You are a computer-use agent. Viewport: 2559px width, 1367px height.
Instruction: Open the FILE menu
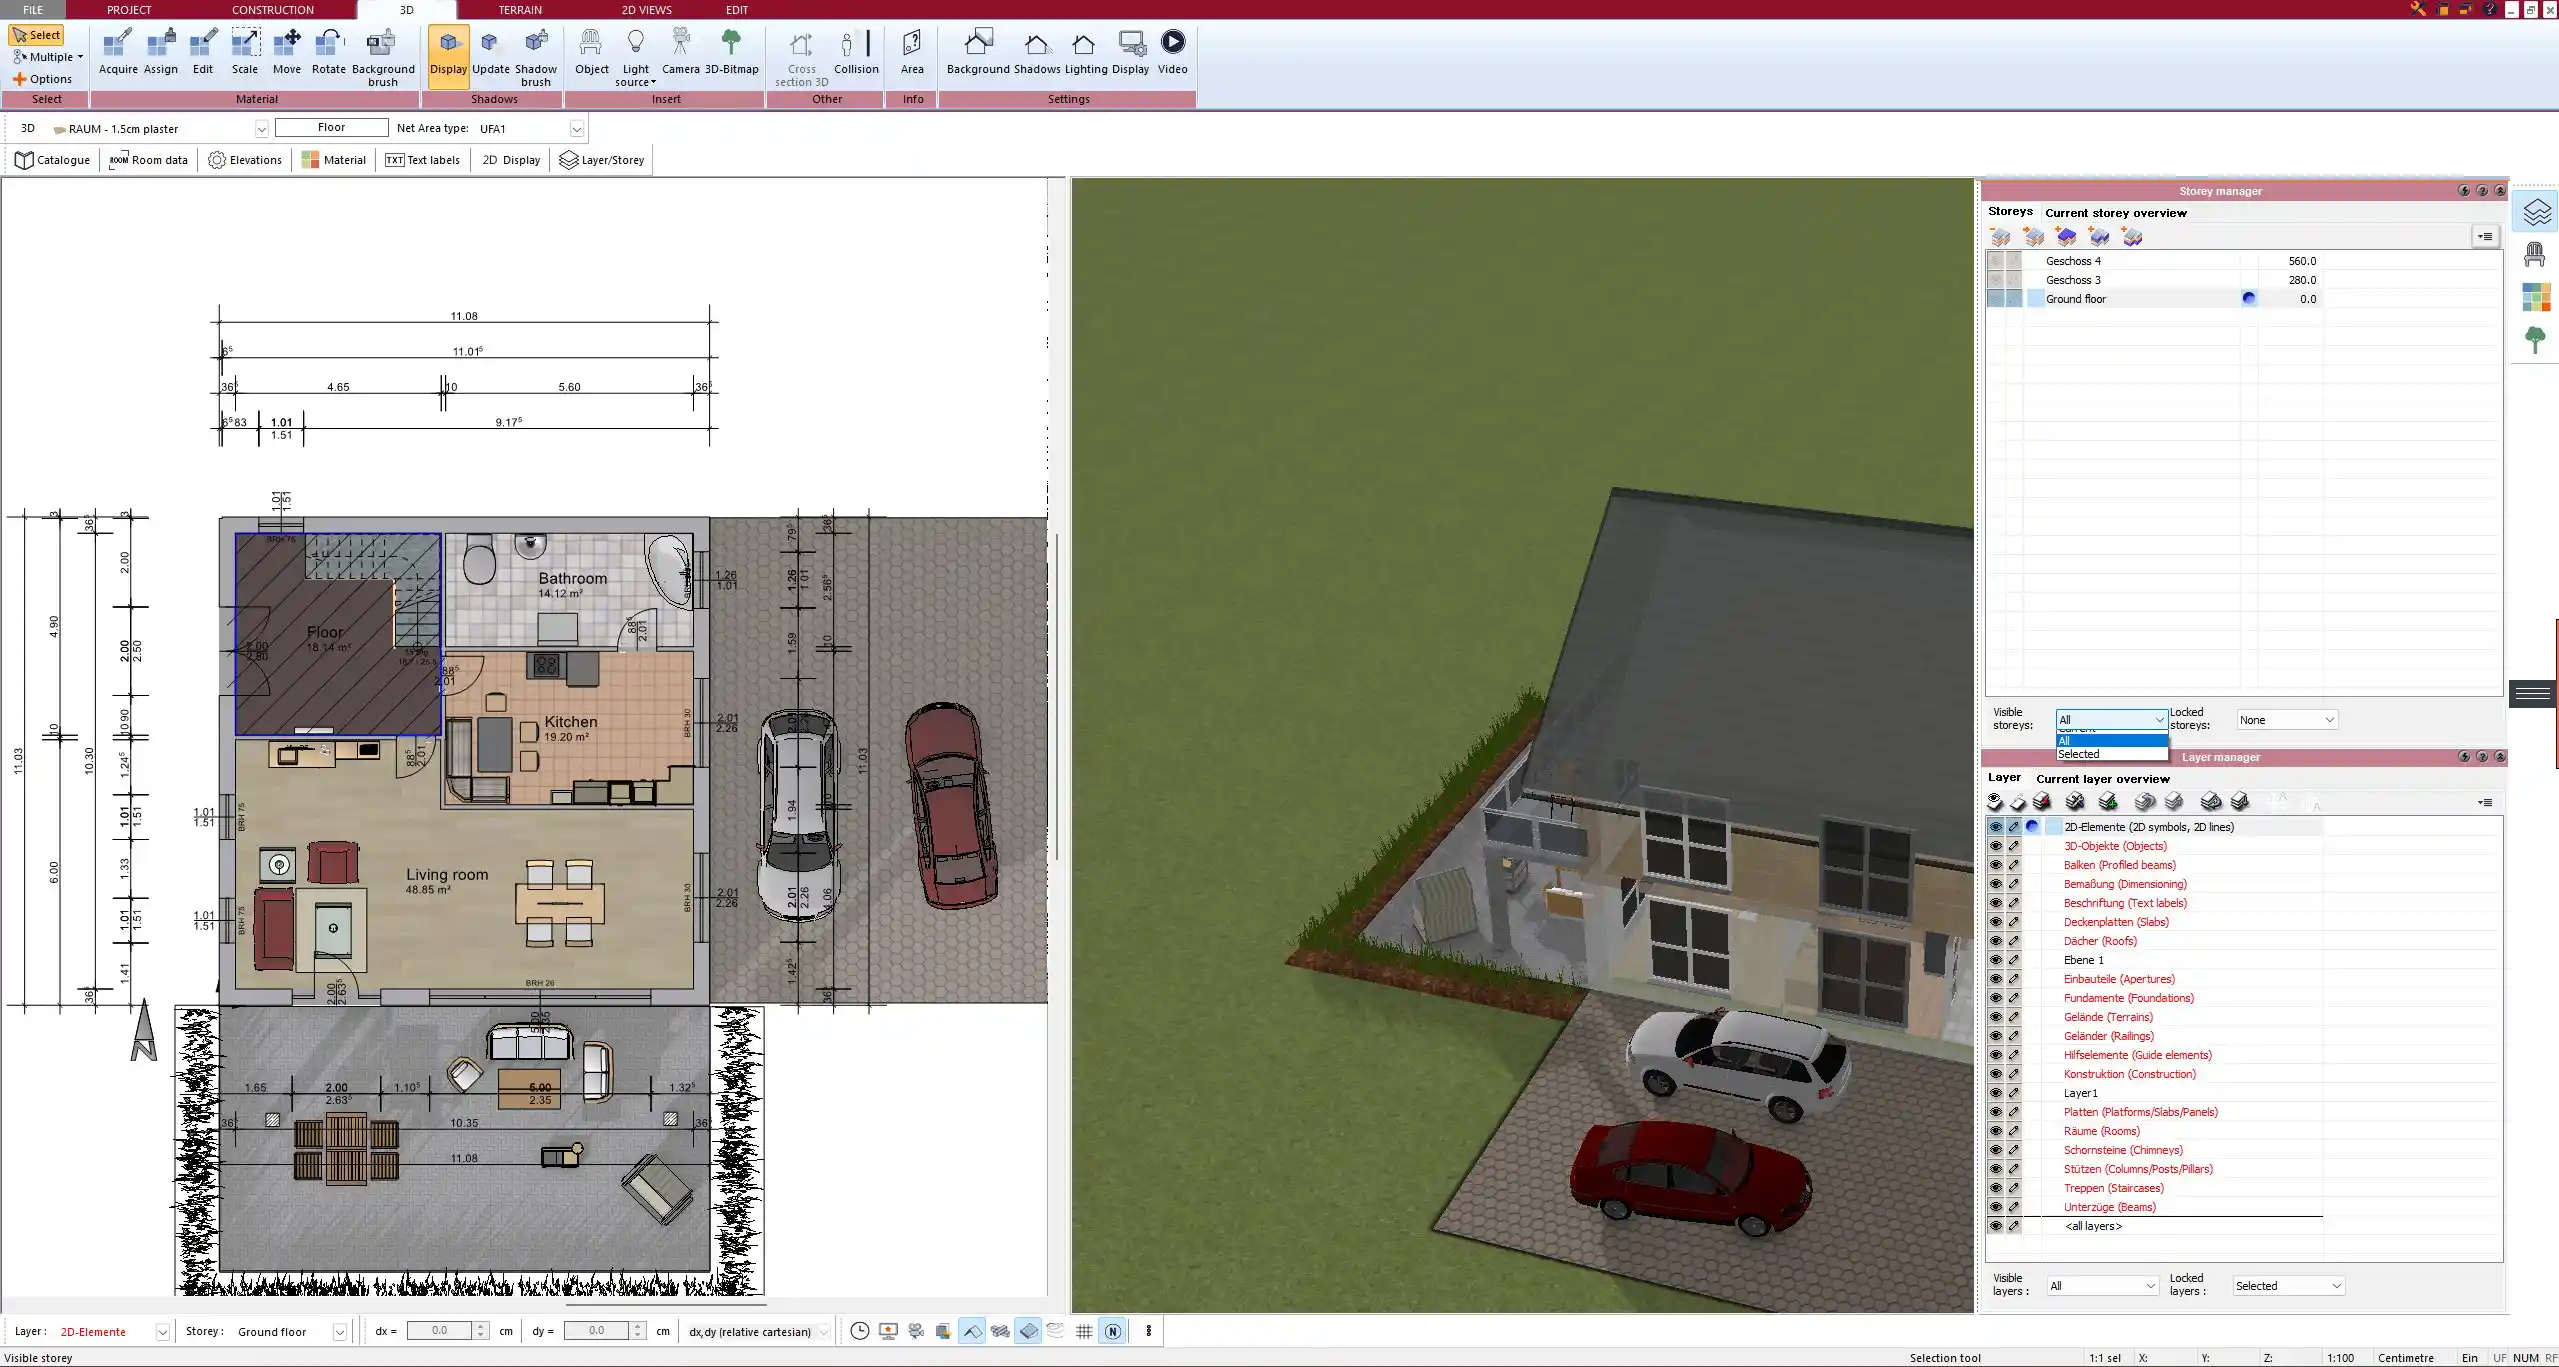(x=33, y=10)
